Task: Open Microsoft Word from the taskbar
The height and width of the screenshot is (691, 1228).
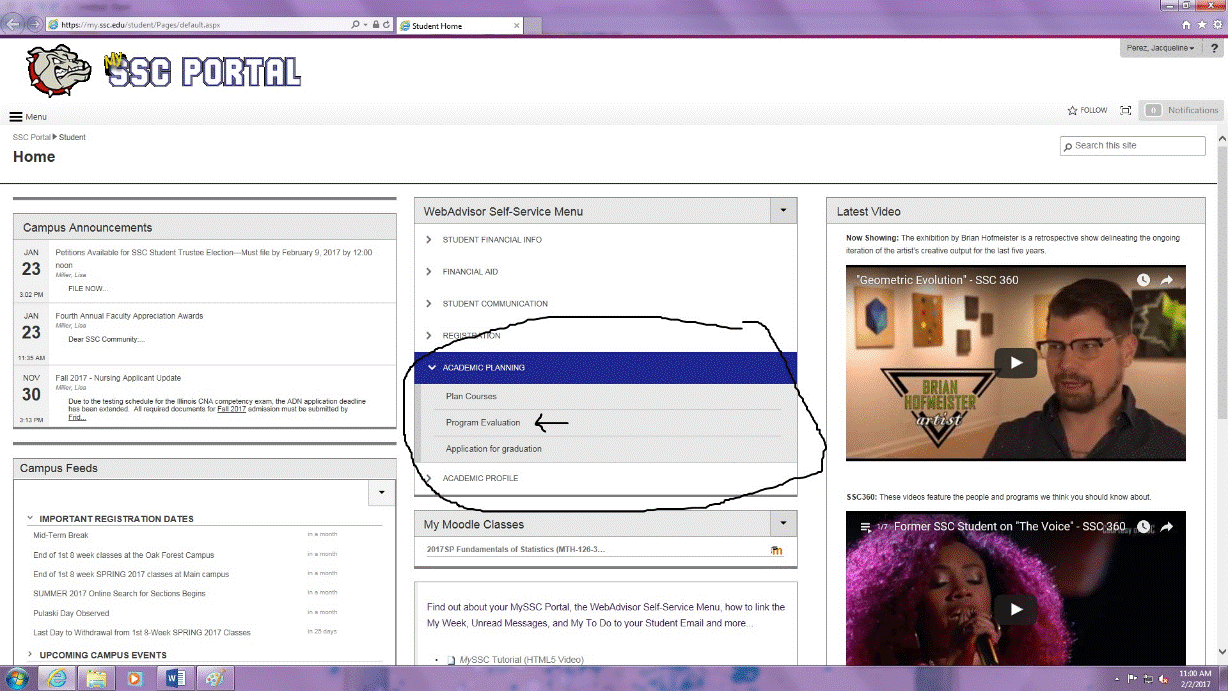Action: (174, 678)
